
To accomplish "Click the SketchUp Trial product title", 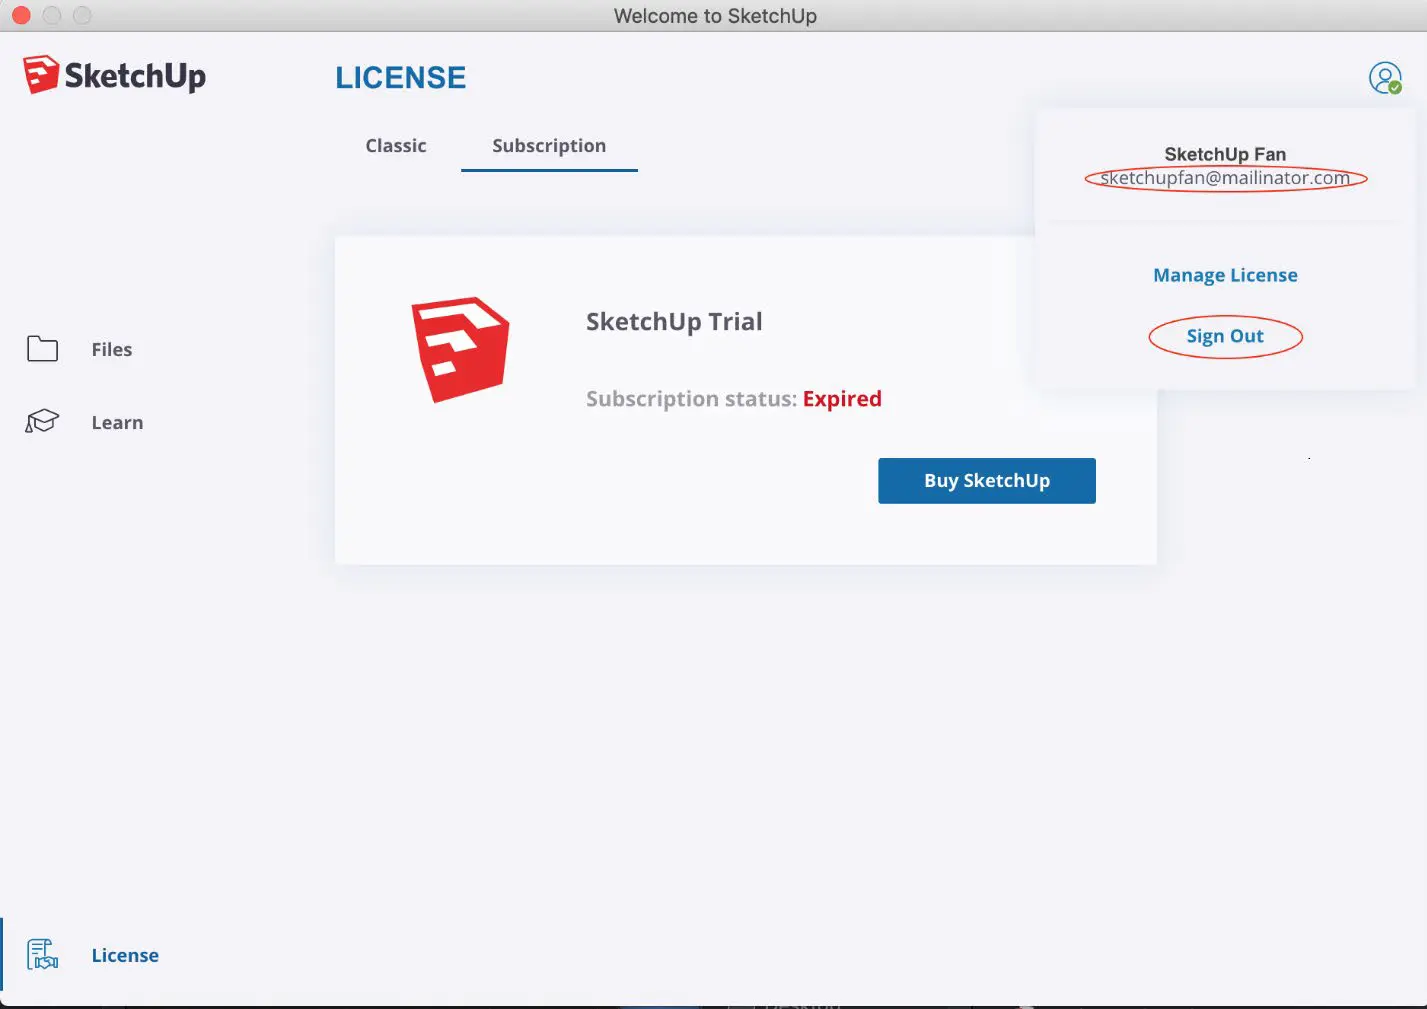I will (674, 322).
